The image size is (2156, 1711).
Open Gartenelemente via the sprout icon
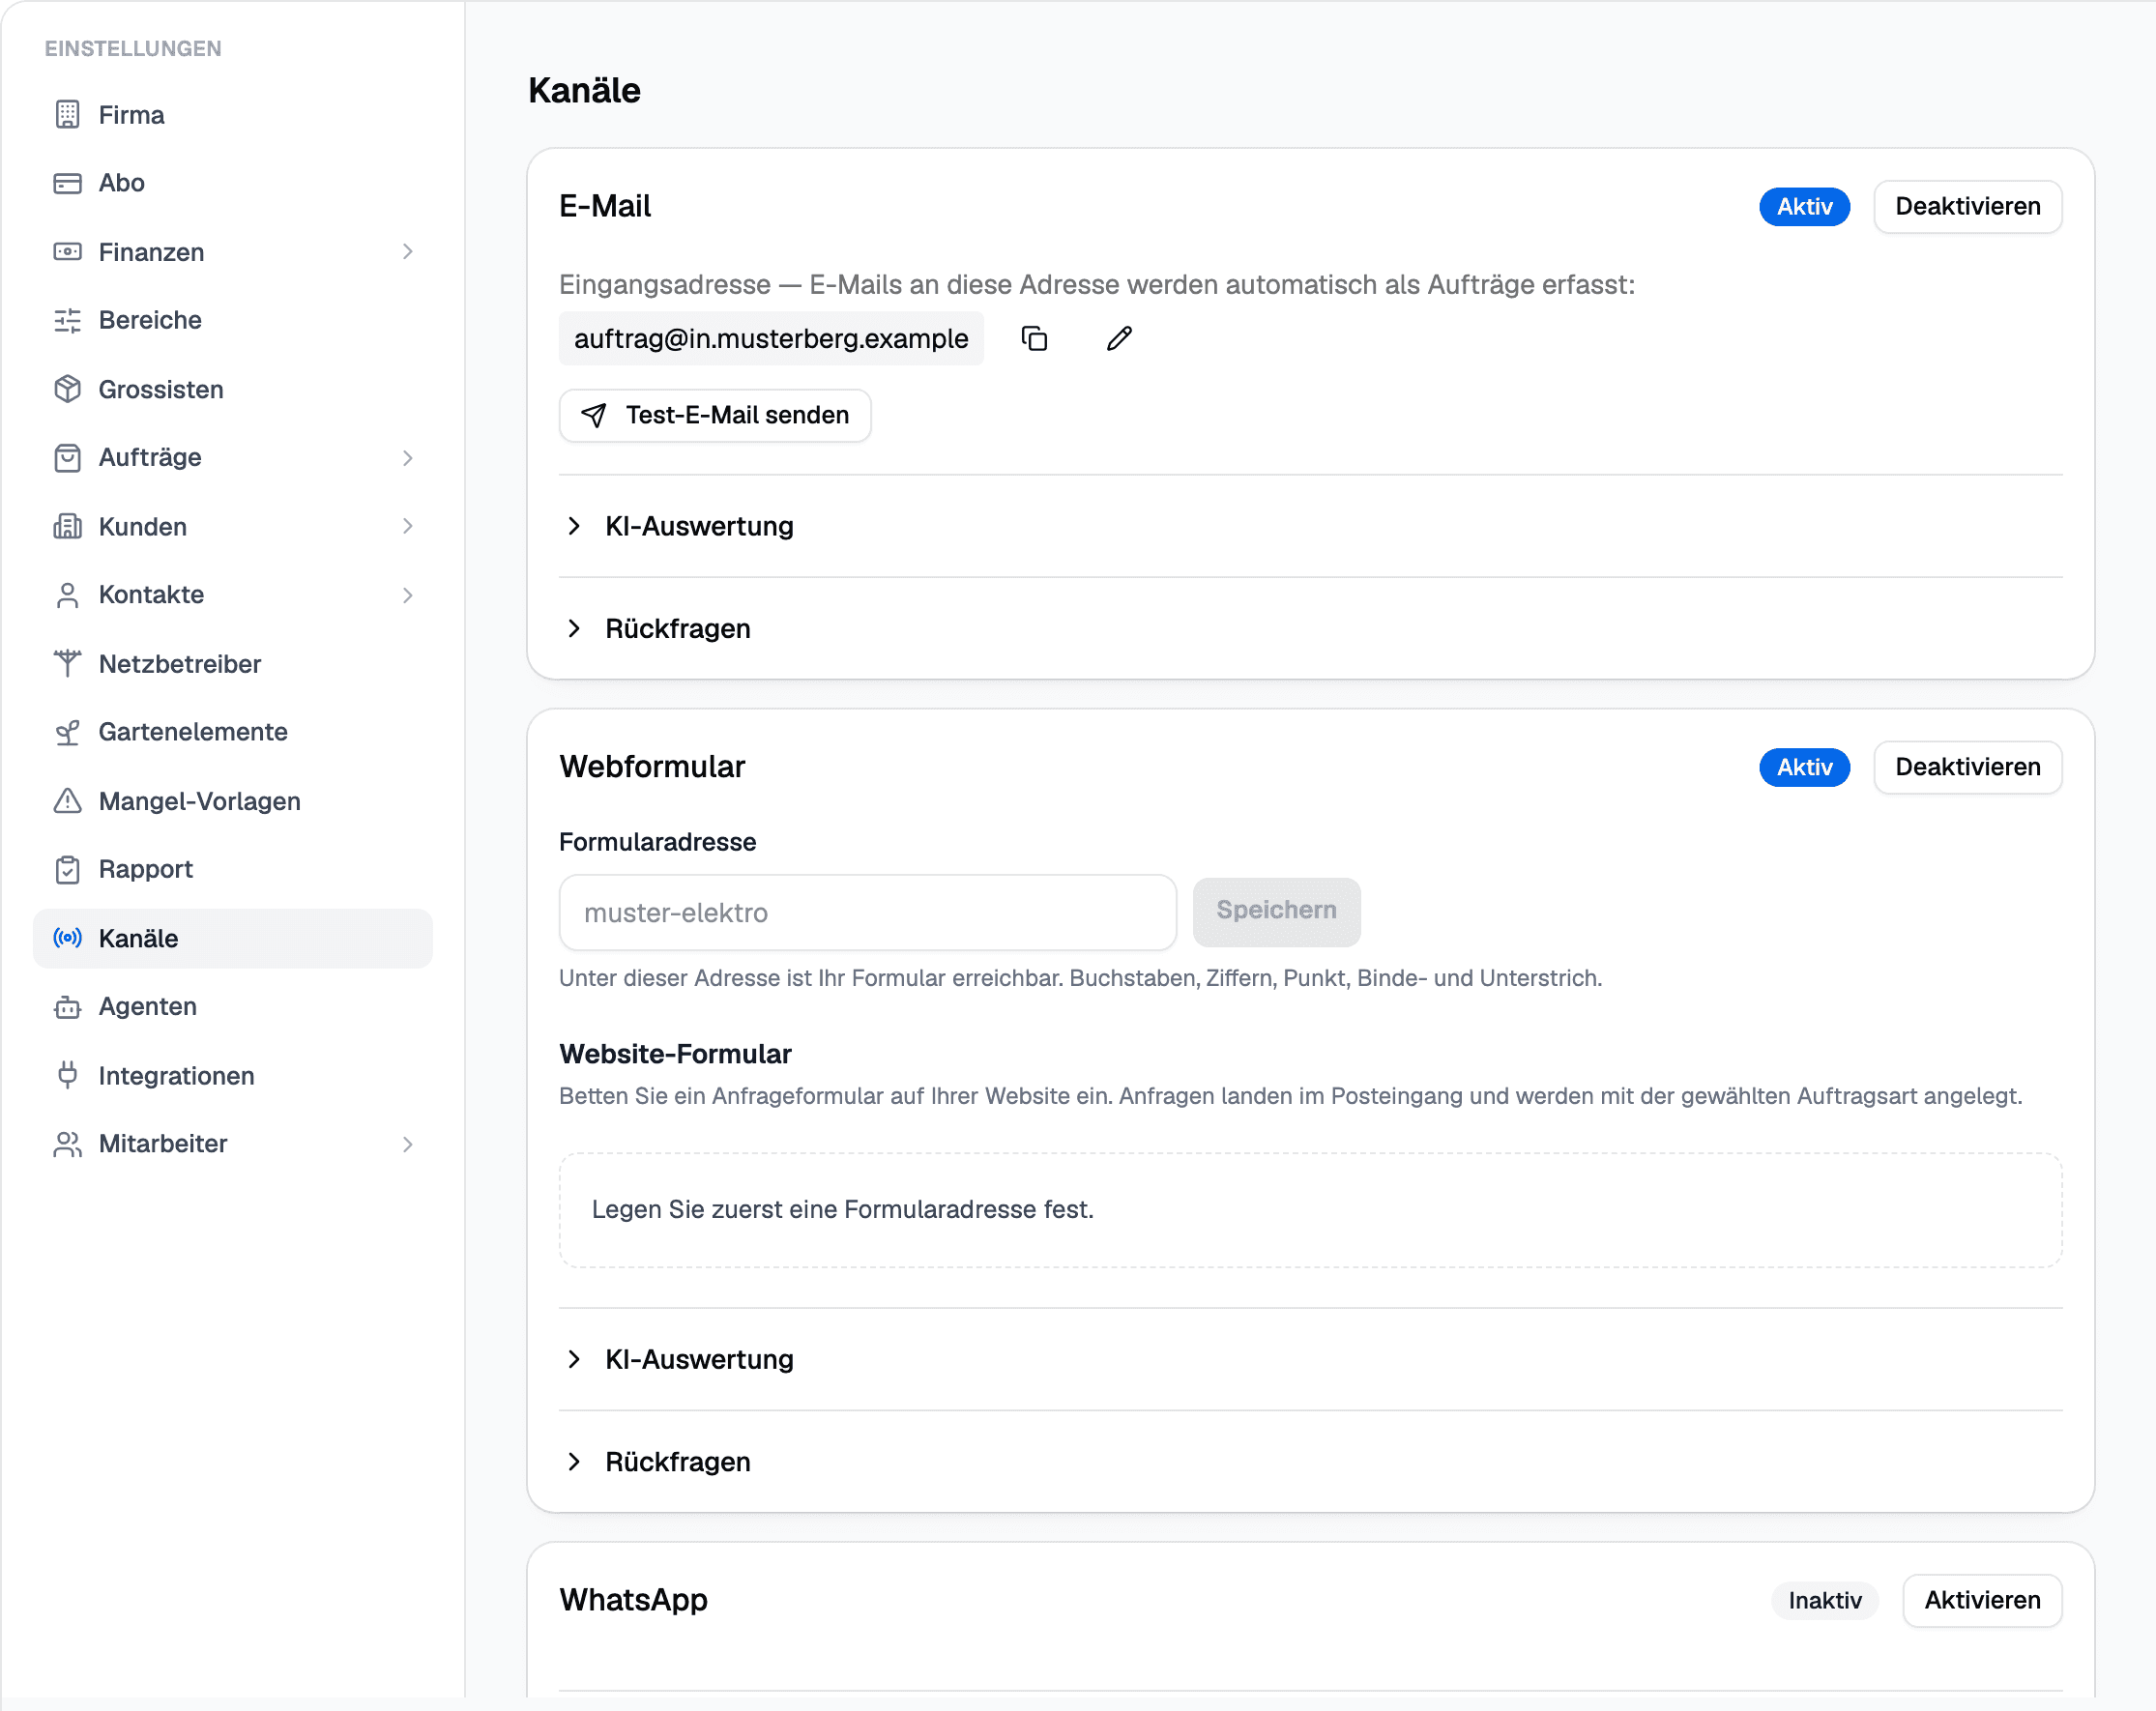[x=67, y=732]
